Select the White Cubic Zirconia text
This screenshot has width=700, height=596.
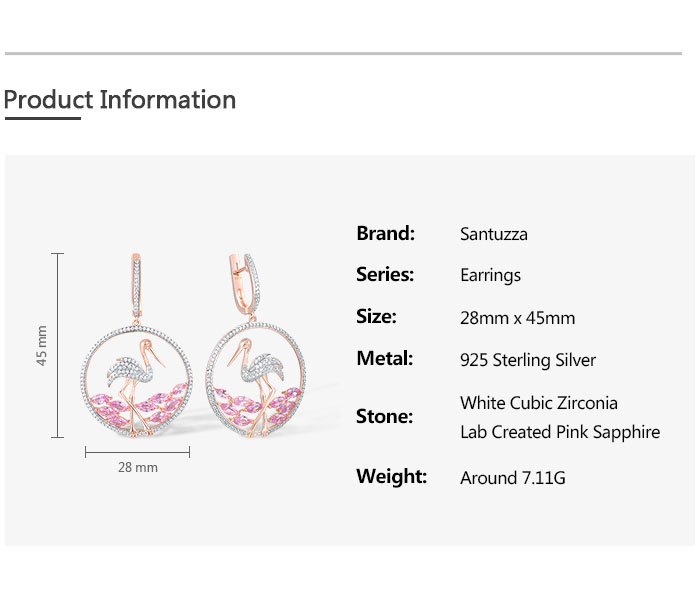tap(539, 403)
